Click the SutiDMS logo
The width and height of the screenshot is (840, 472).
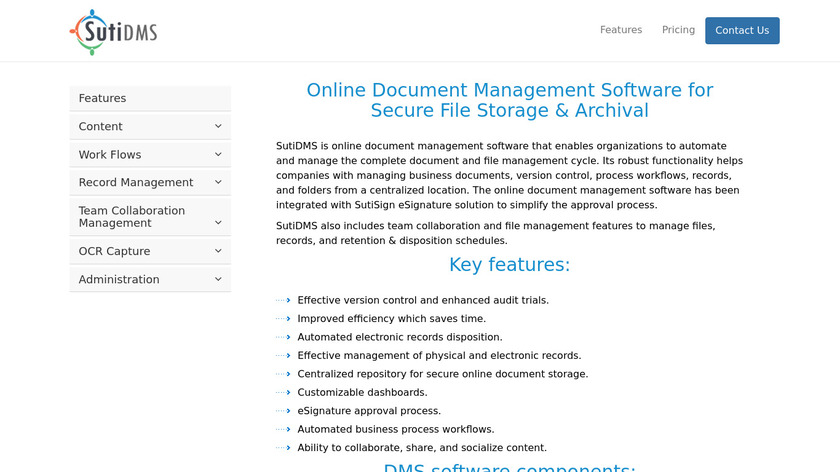coord(114,31)
